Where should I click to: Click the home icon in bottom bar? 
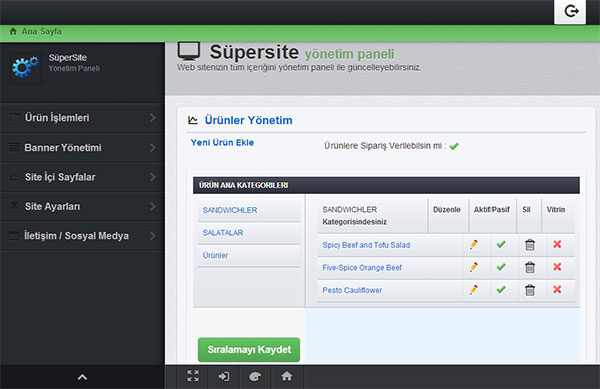pos(287,376)
